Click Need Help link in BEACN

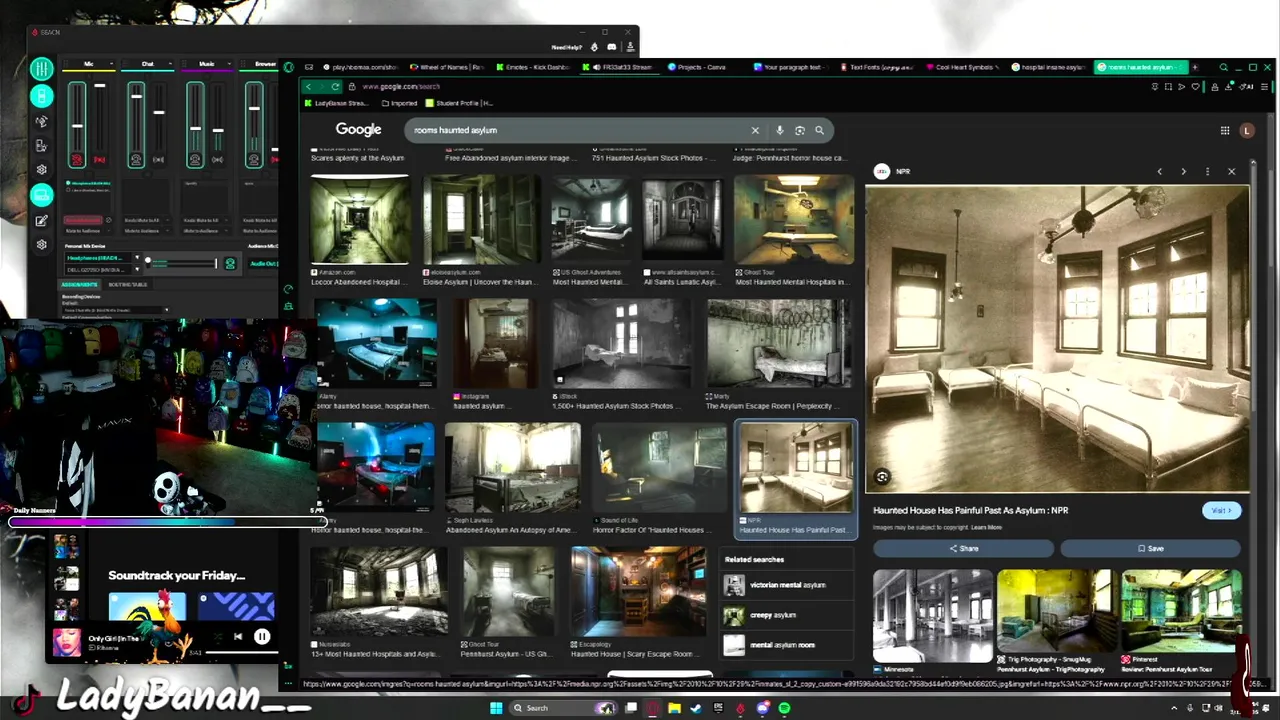[566, 47]
